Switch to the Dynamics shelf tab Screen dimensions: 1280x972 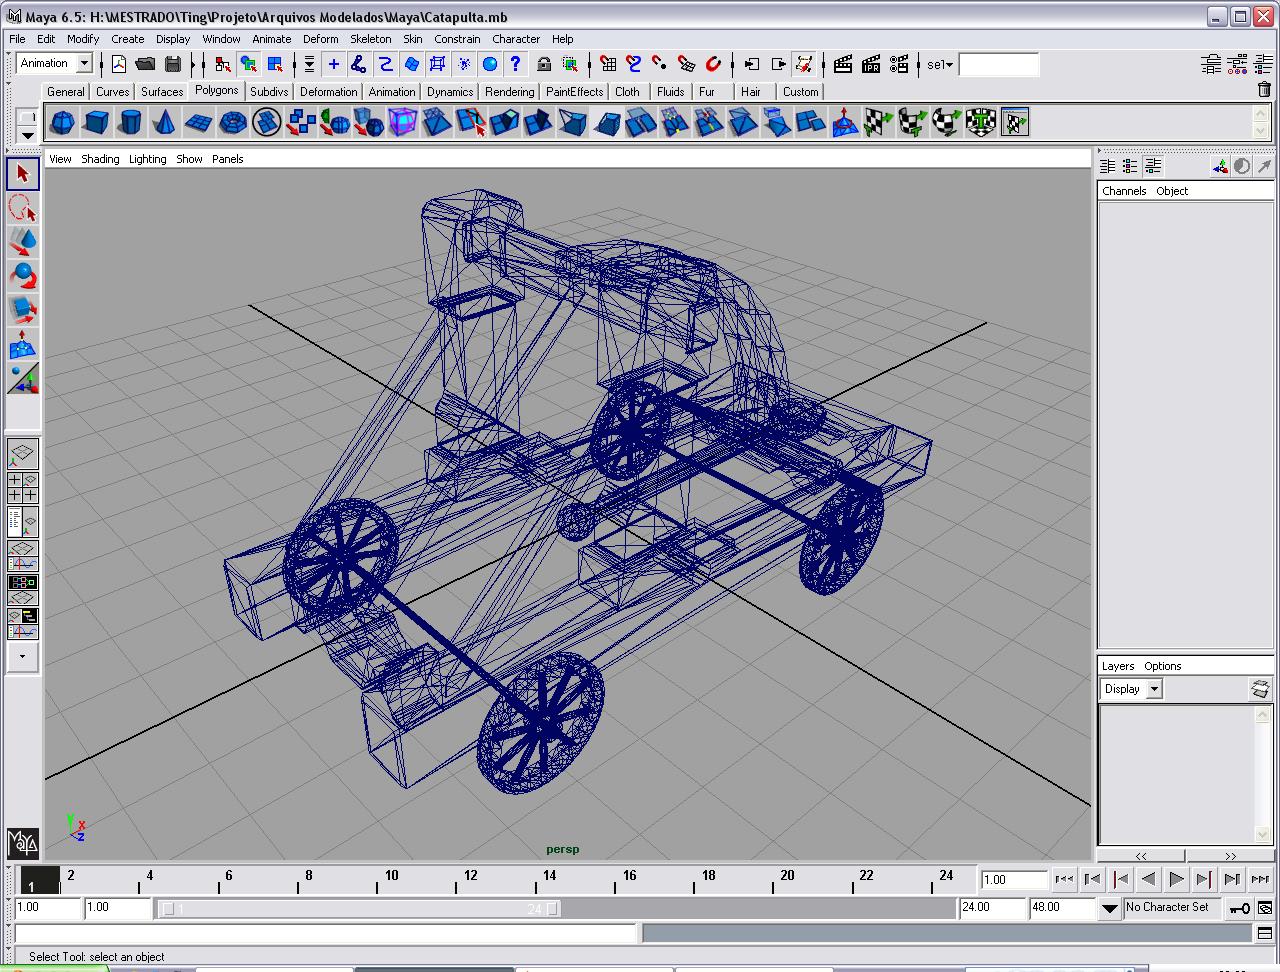pyautogui.click(x=450, y=91)
